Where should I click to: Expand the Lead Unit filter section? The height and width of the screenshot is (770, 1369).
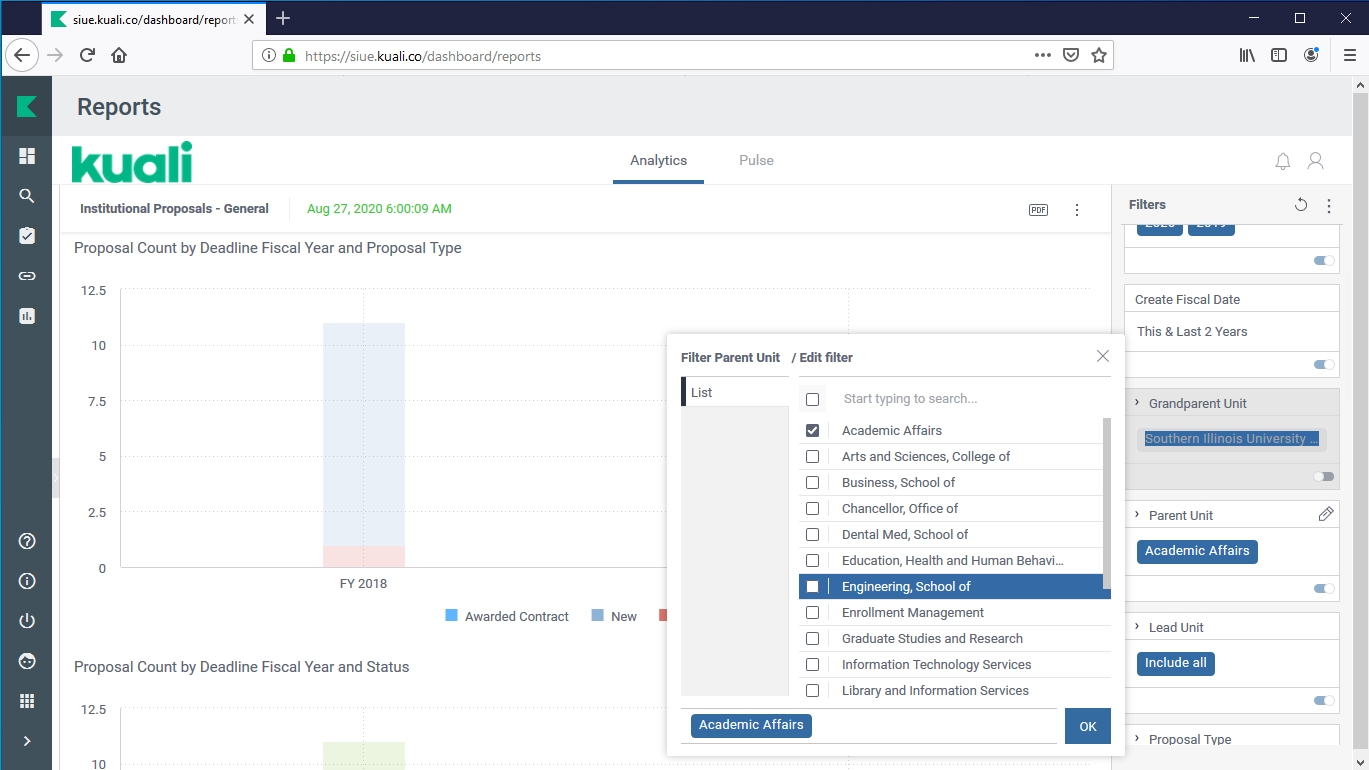1138,627
